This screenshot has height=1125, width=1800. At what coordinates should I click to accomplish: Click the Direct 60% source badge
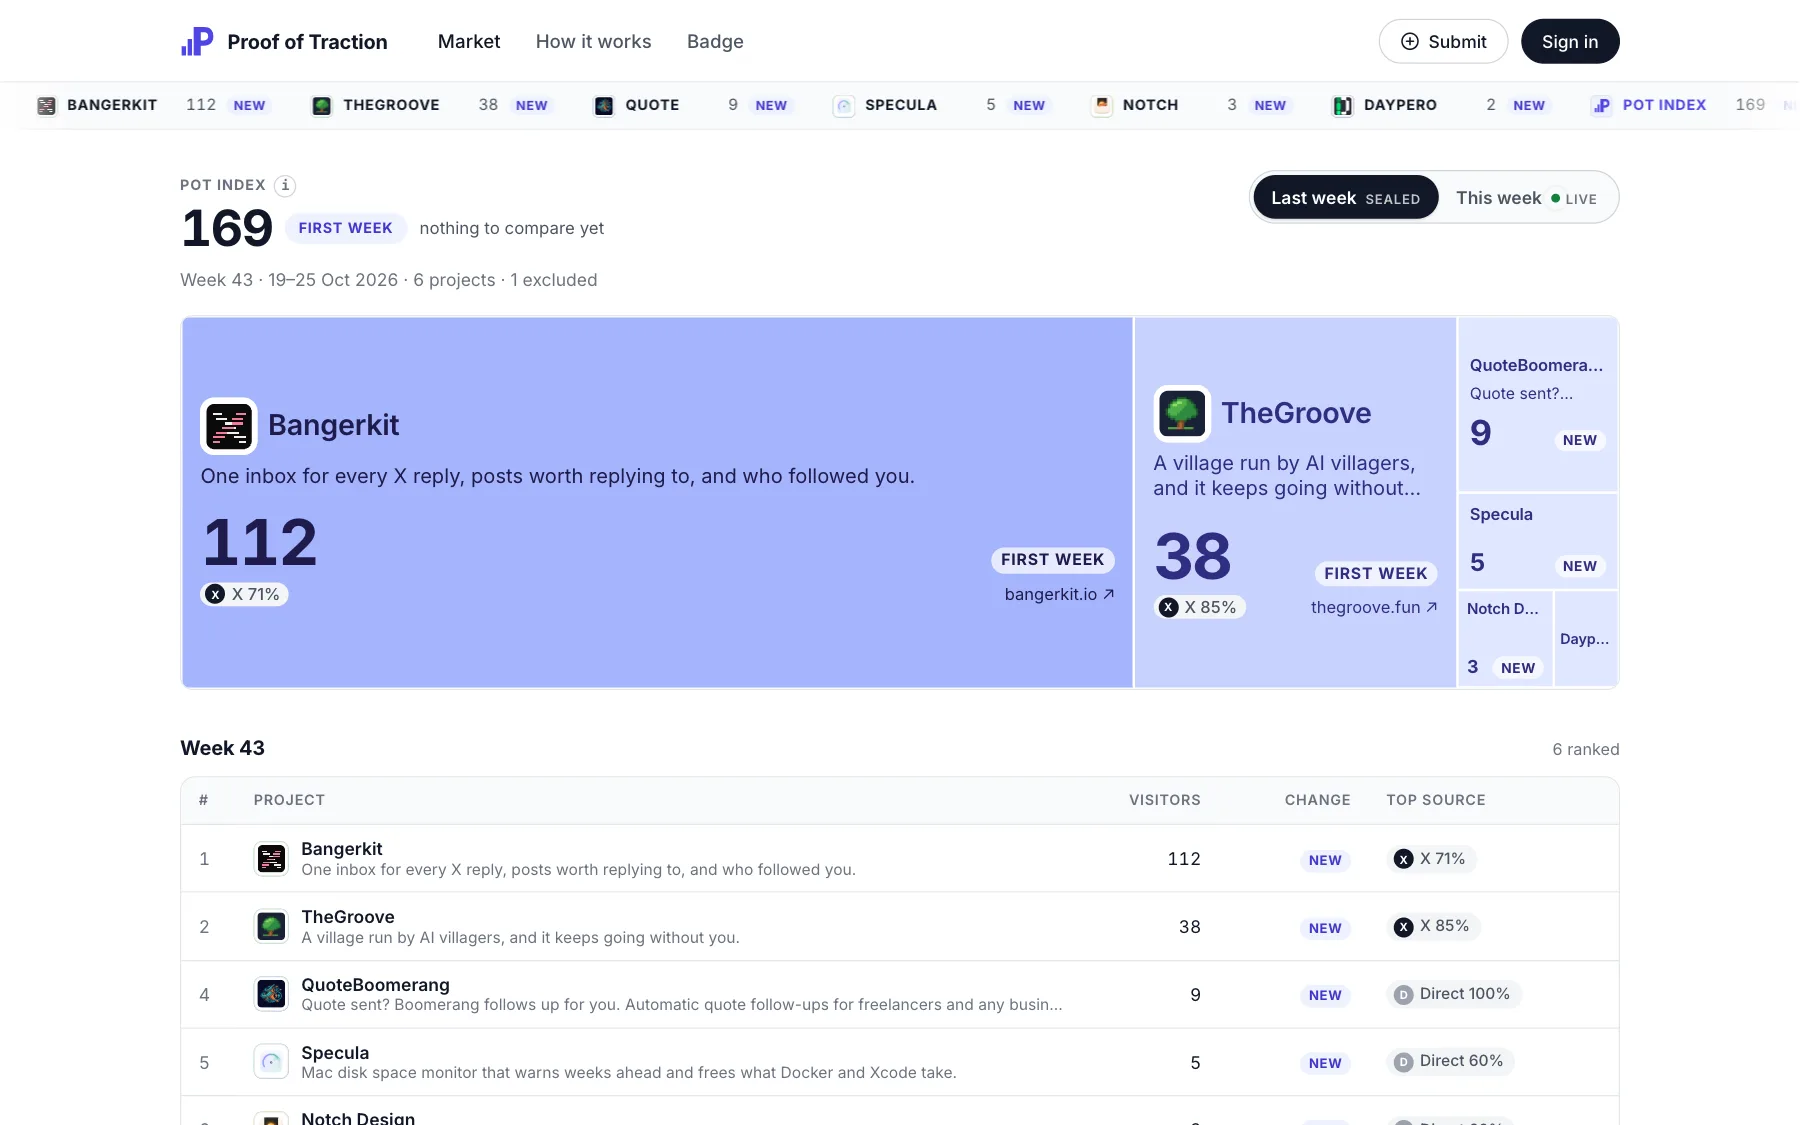click(x=1450, y=1061)
